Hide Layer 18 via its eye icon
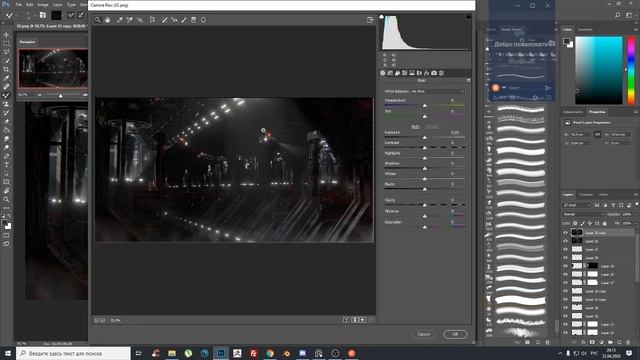The width and height of the screenshot is (640, 360). point(565,274)
